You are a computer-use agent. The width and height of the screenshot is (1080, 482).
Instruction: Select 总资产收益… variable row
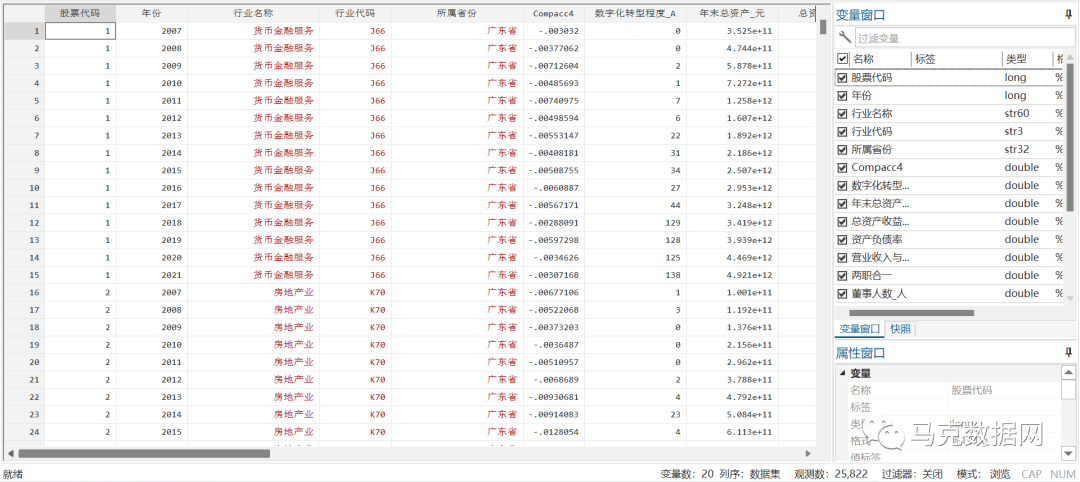[951, 222]
